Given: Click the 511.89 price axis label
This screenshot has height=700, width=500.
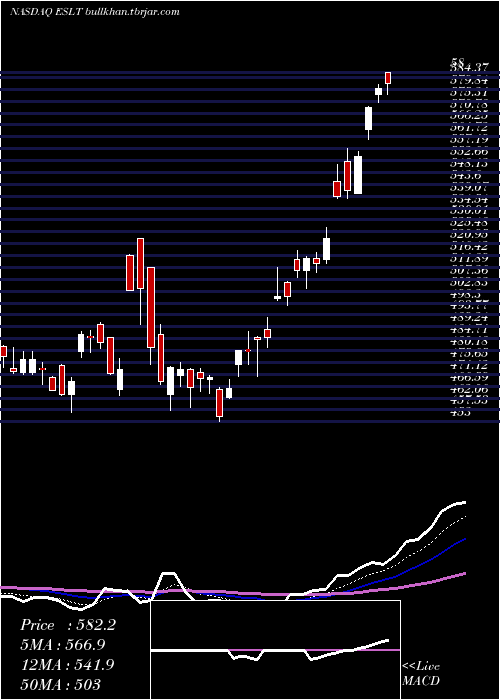Looking at the screenshot, I should click(469, 259).
